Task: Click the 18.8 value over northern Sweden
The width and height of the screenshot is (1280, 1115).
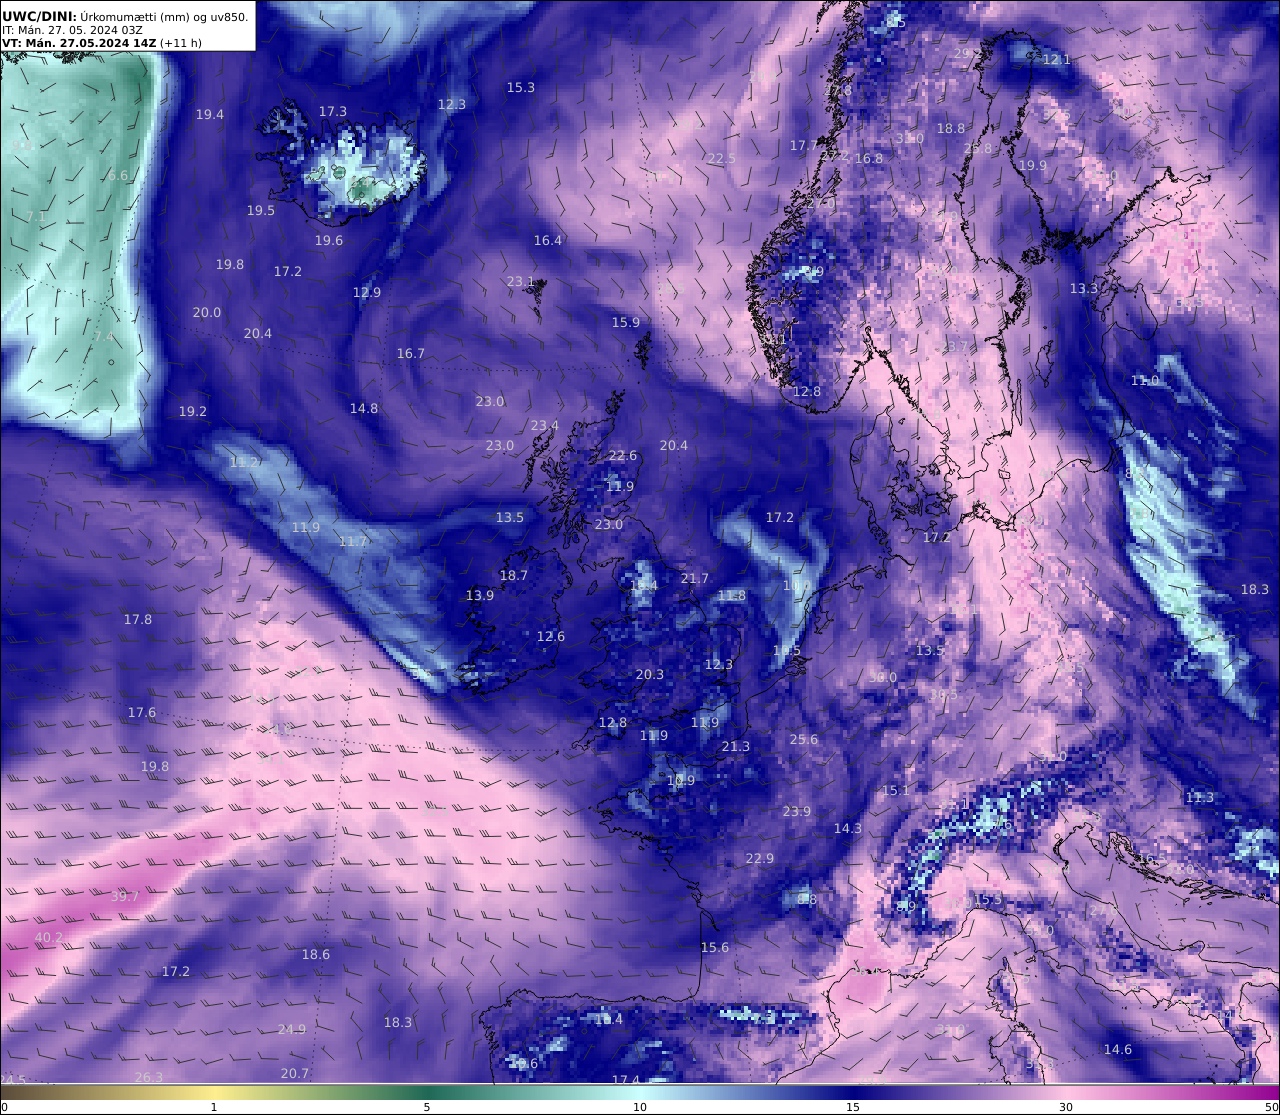Action: tap(951, 129)
